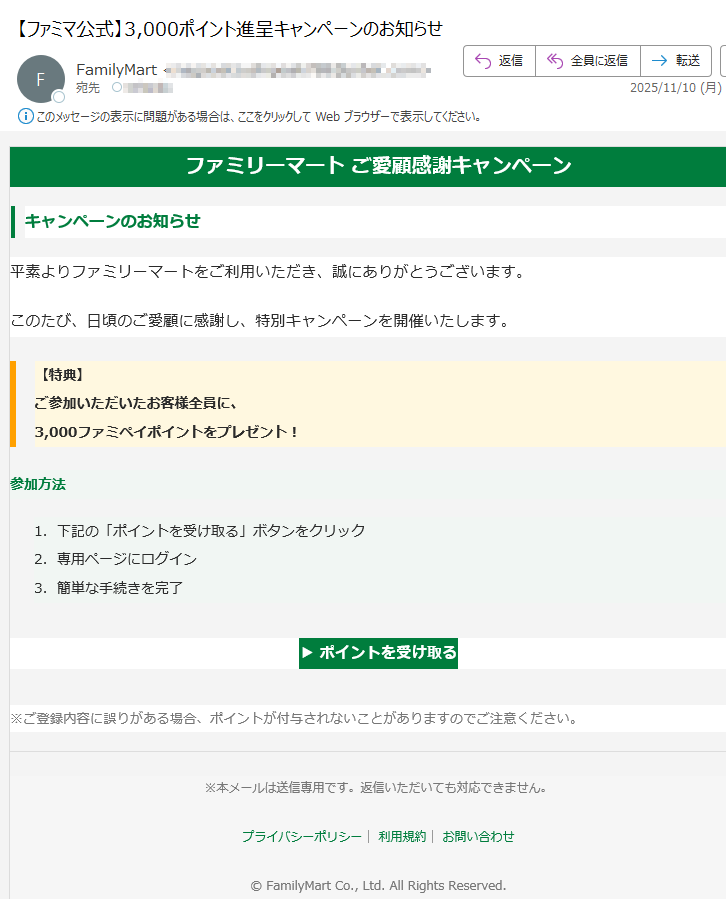Image resolution: width=726 pixels, height=899 pixels.
Task: Click the info icon beside the display warning
Action: [x=26, y=116]
